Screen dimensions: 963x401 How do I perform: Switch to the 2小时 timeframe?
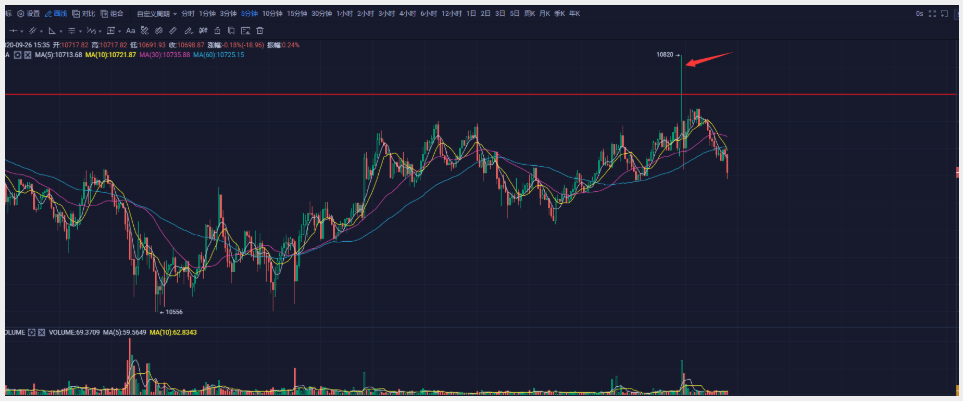click(x=365, y=14)
